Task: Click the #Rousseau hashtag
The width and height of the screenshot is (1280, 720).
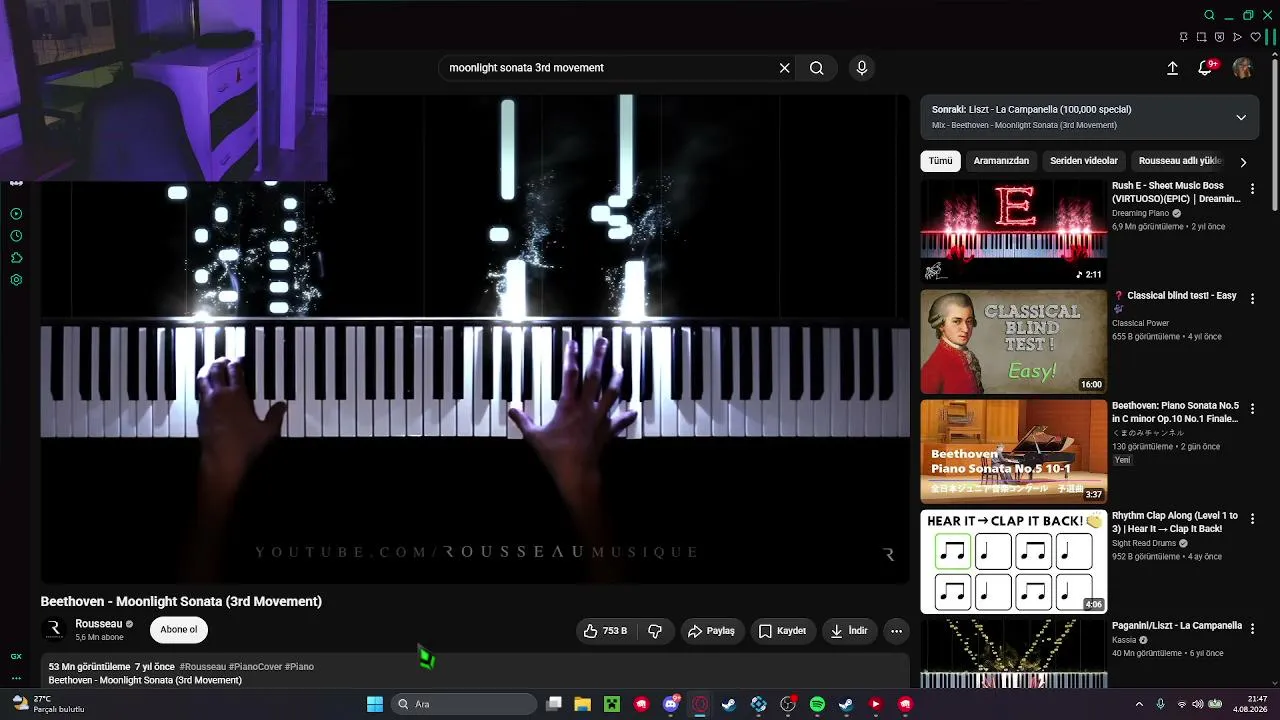Action: [203, 667]
